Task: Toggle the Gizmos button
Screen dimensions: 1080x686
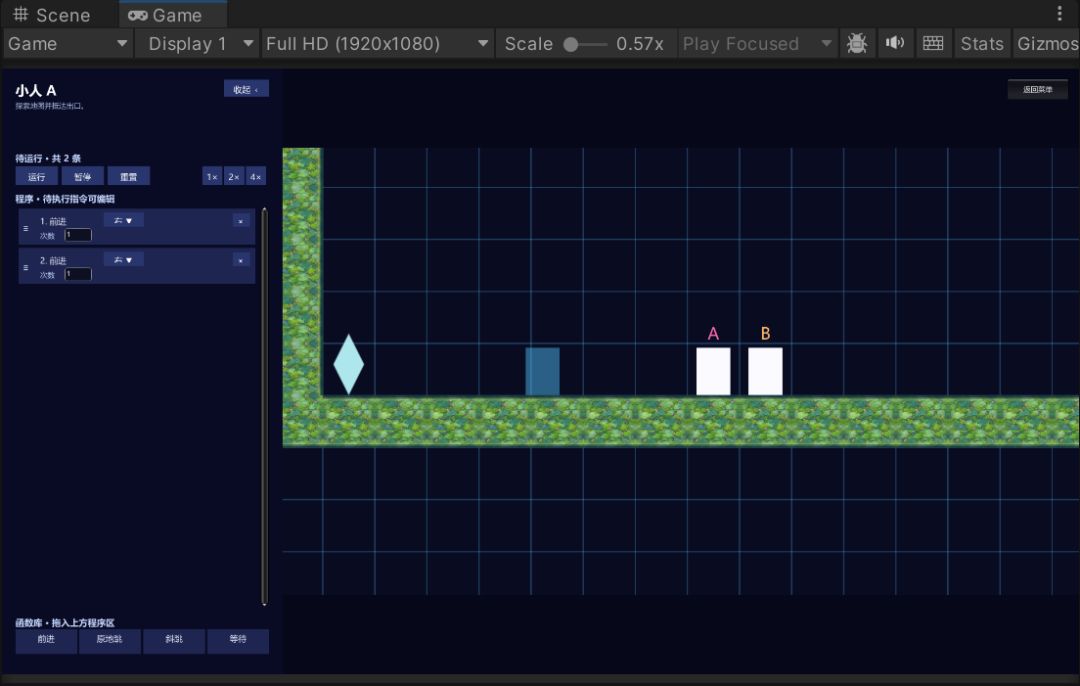Action: click(x=1046, y=43)
